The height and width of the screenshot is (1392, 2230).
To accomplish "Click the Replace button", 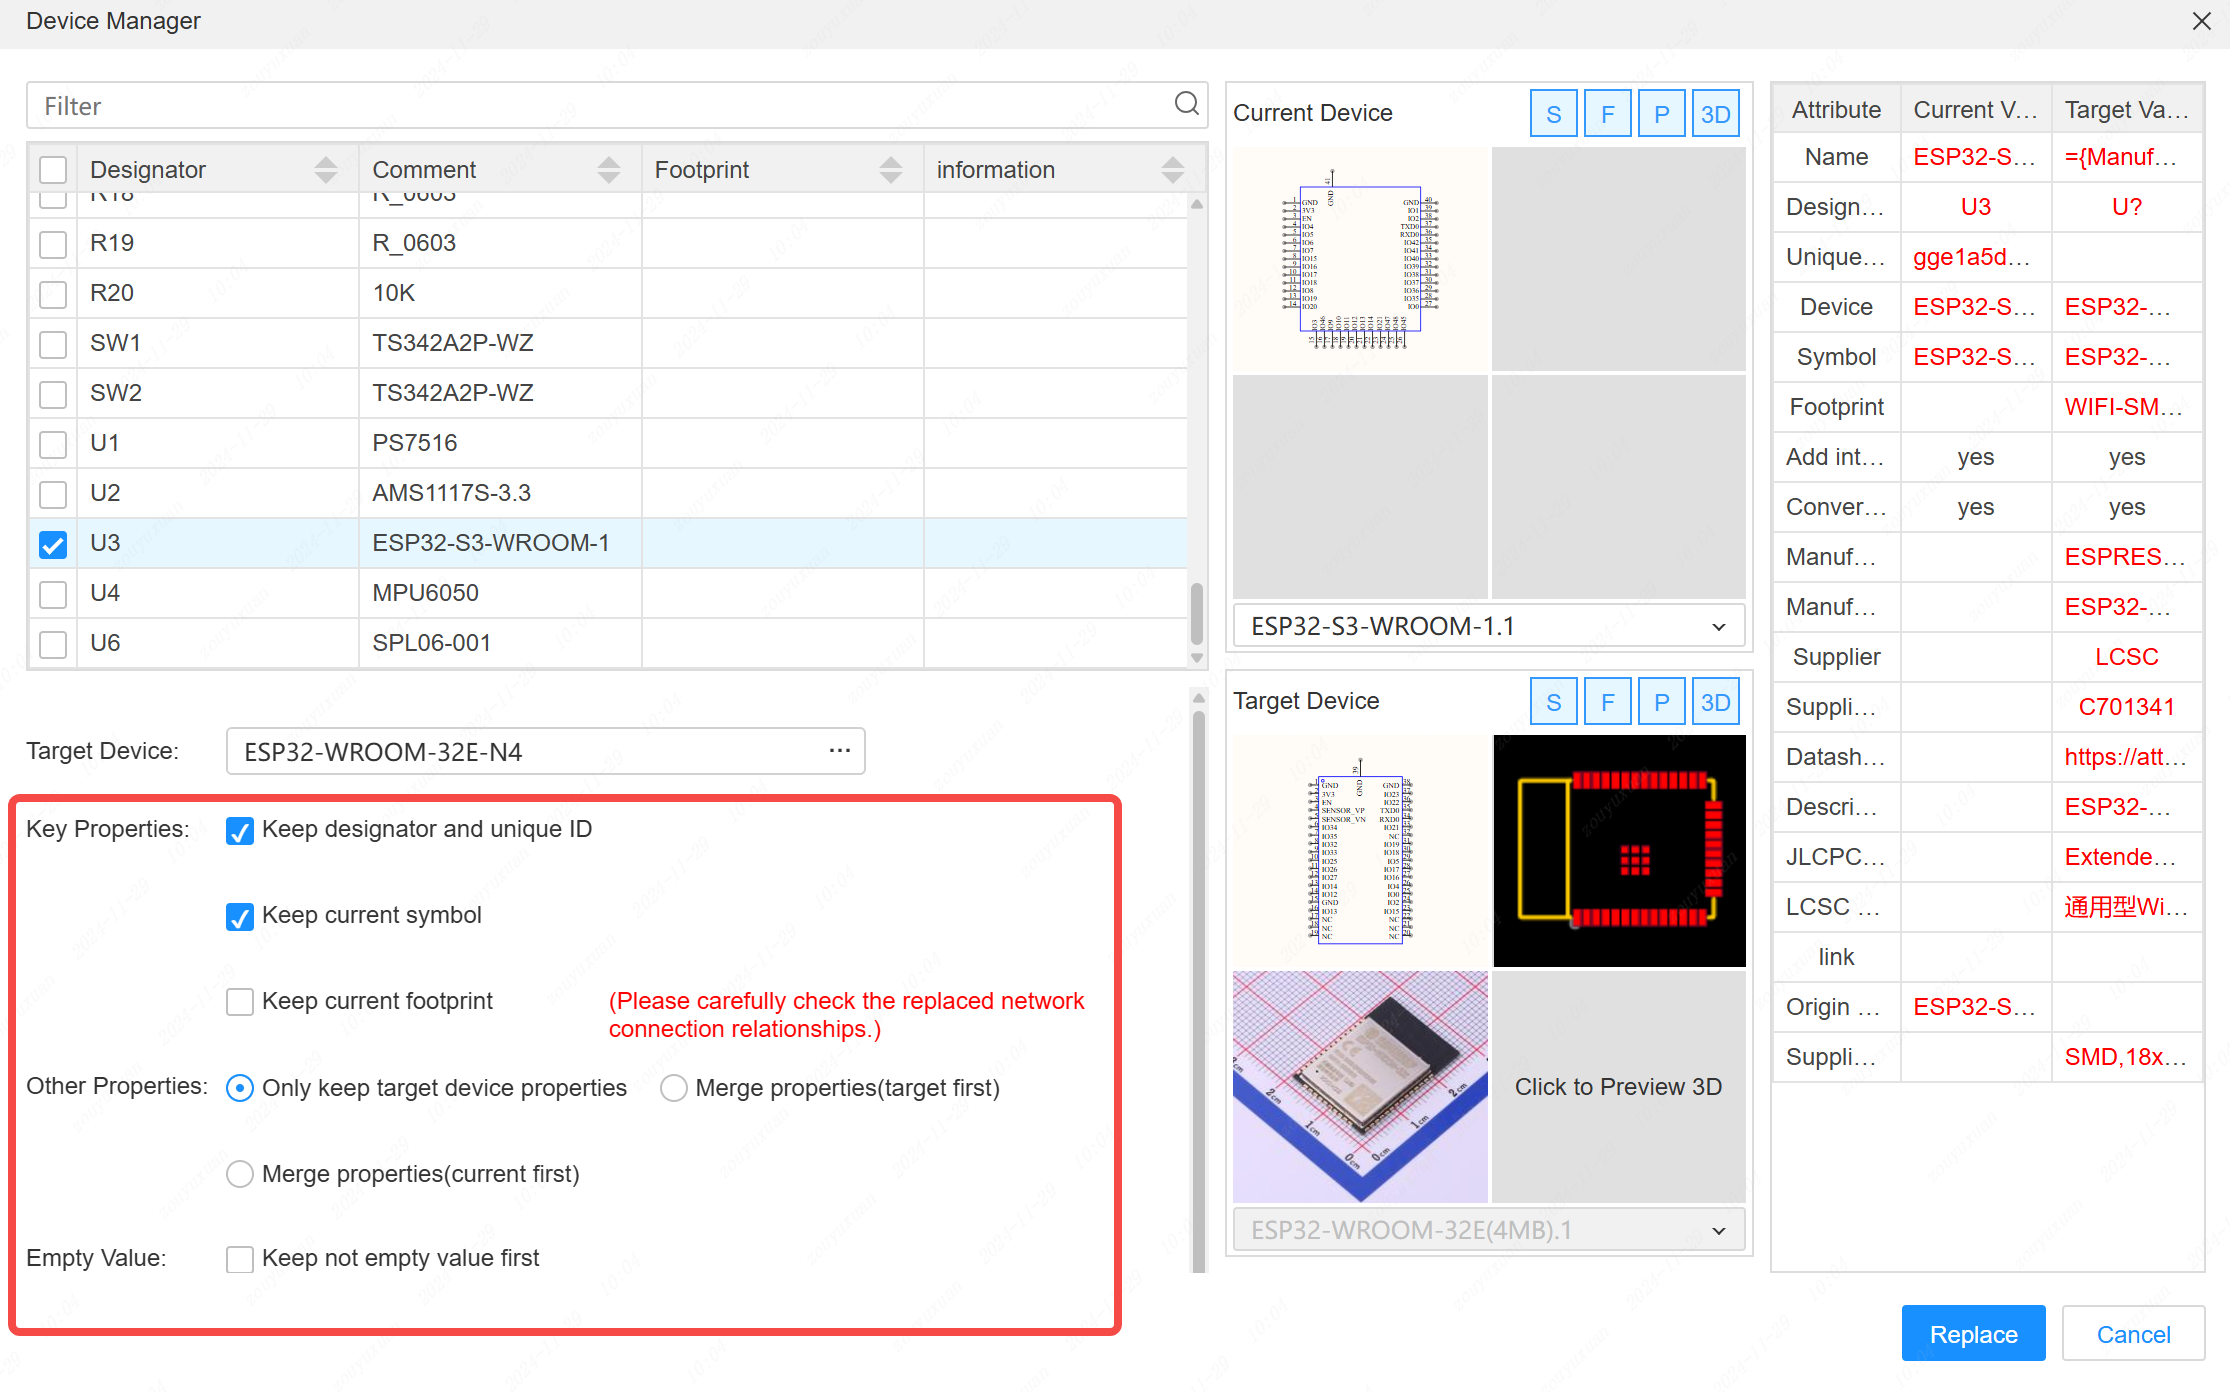I will coord(1972,1334).
